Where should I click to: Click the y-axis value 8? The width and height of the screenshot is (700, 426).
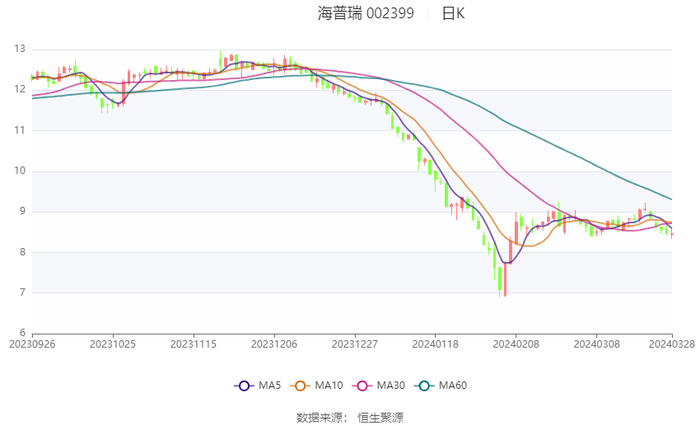(x=22, y=252)
